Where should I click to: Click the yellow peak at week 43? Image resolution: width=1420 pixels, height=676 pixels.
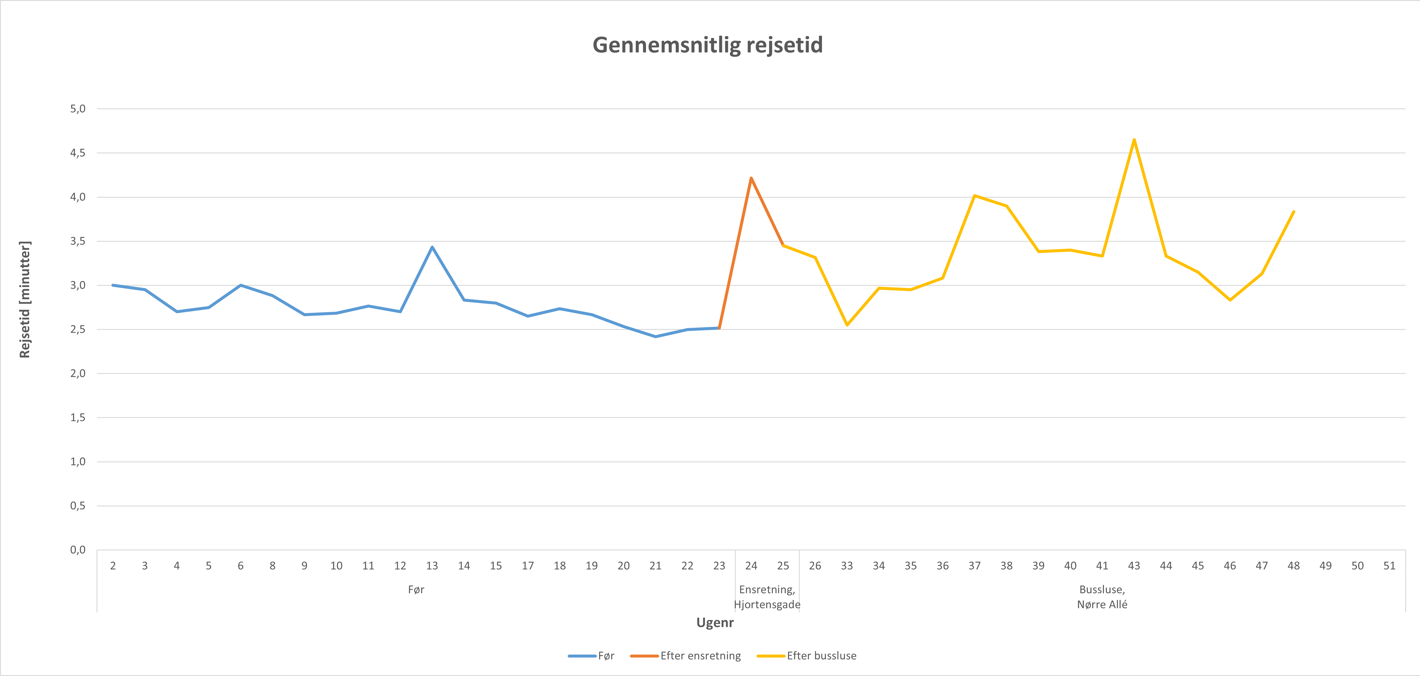click(x=1134, y=140)
